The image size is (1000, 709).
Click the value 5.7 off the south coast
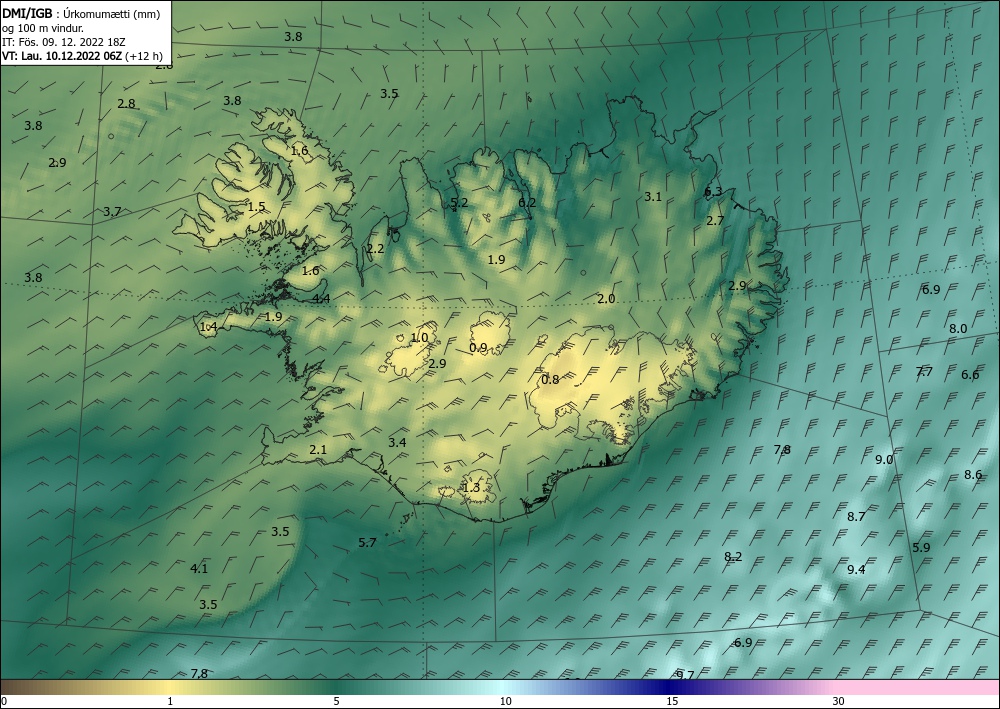[367, 543]
